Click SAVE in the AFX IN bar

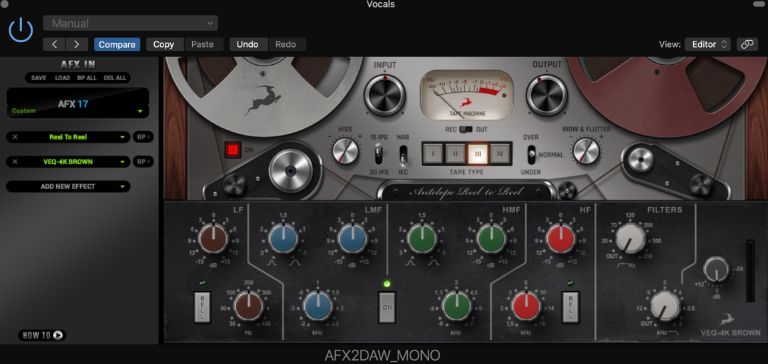[x=38, y=78]
